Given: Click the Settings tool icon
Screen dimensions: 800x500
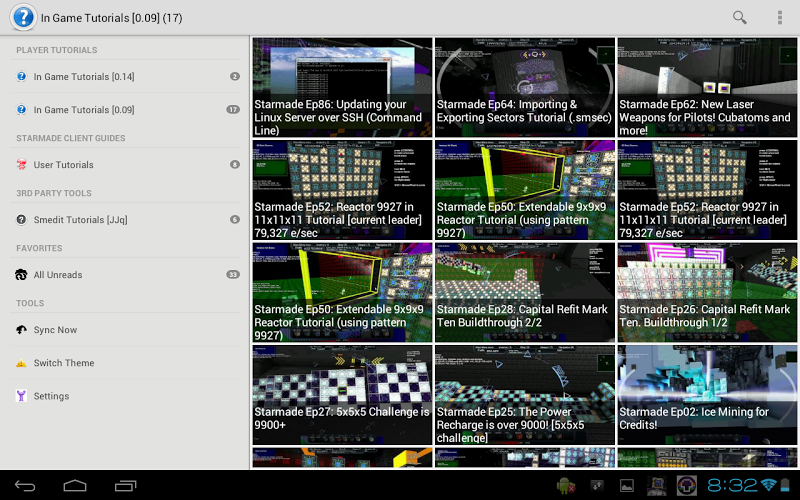Looking at the screenshot, I should [21, 396].
